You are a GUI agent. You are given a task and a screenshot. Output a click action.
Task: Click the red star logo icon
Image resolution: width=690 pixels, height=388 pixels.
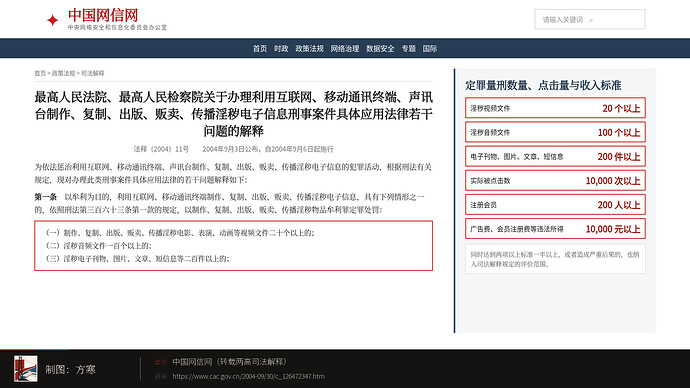point(52,20)
